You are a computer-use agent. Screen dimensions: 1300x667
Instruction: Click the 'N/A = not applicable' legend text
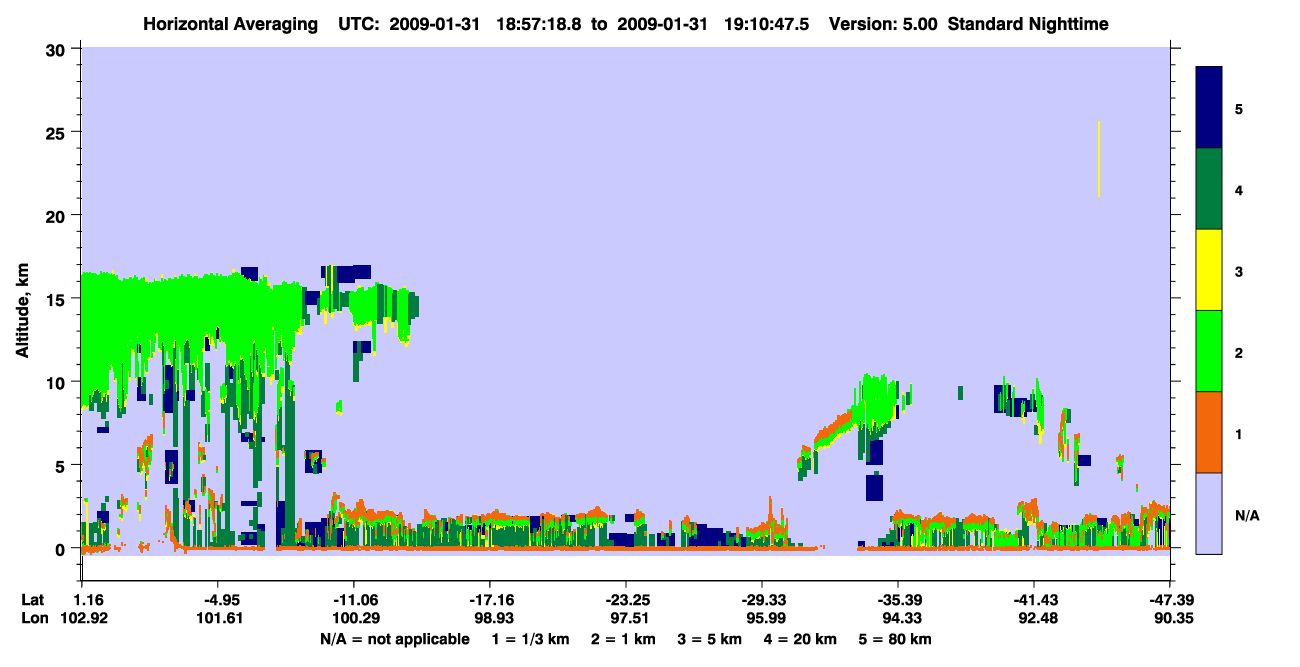395,639
